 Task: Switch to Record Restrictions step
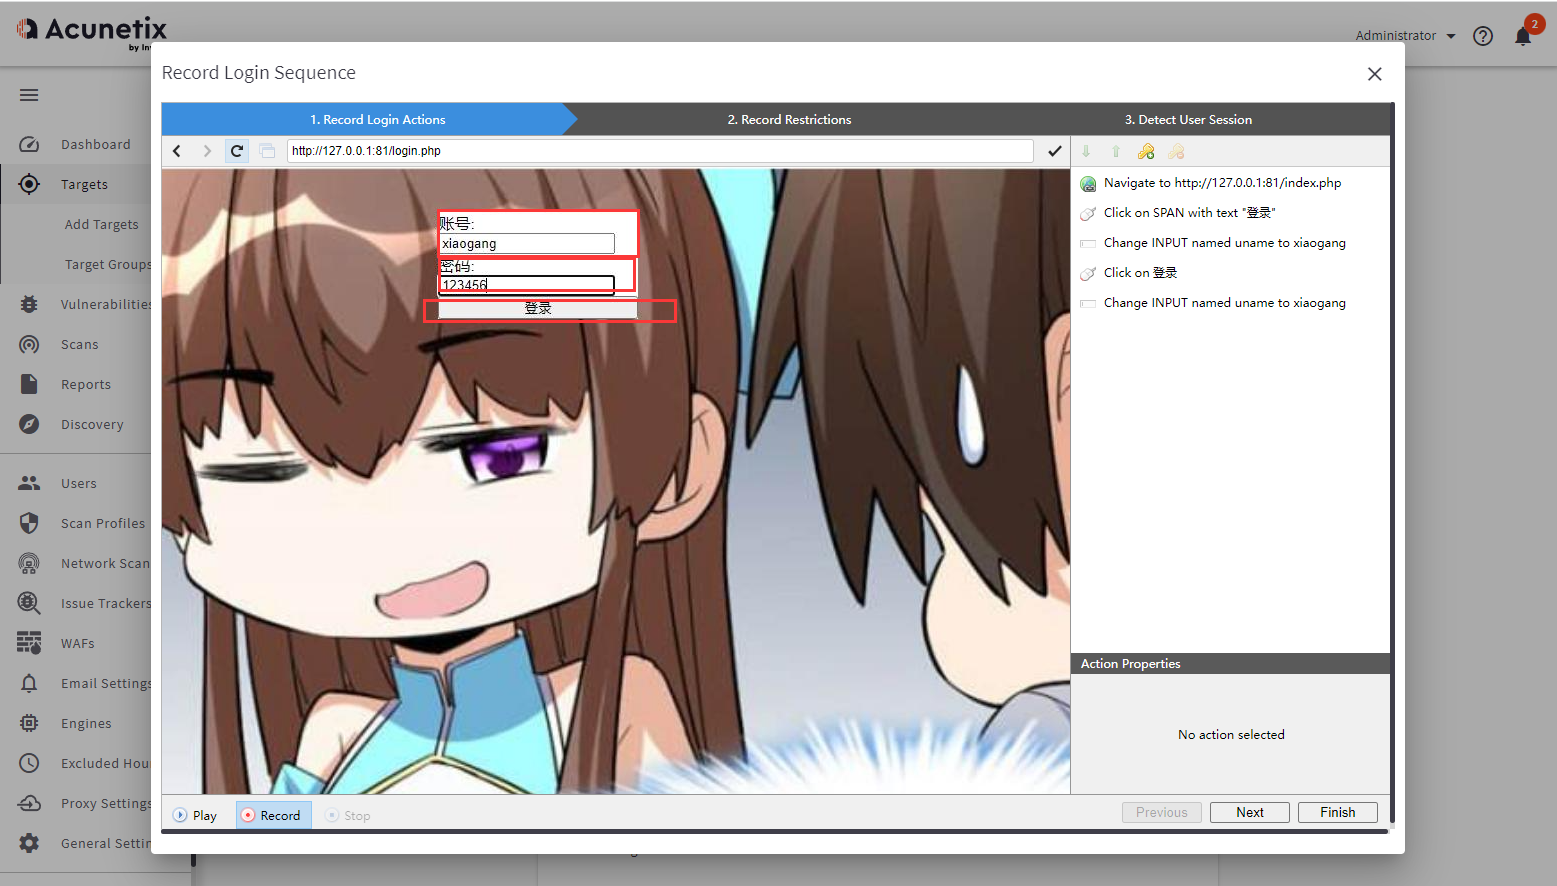click(789, 119)
